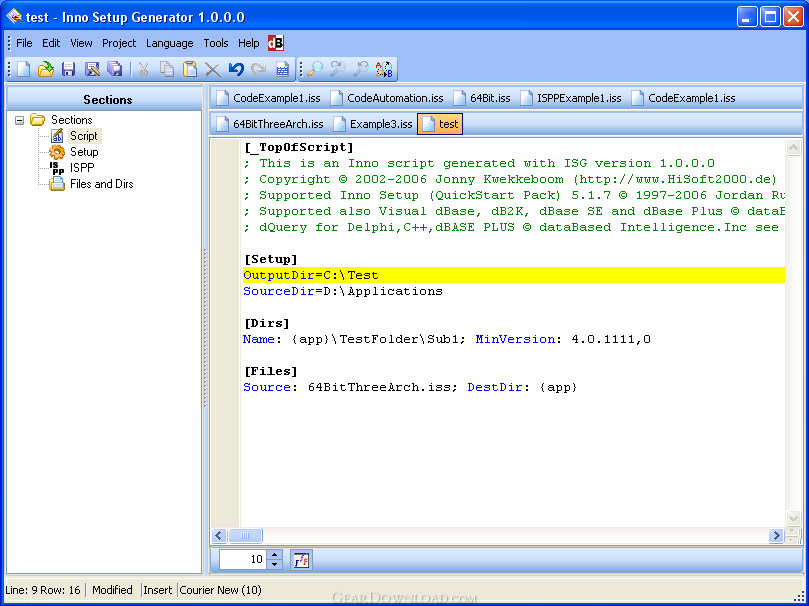This screenshot has height=606, width=809.
Task: Click the SourceDir=D:\Applications line
Action: [343, 291]
